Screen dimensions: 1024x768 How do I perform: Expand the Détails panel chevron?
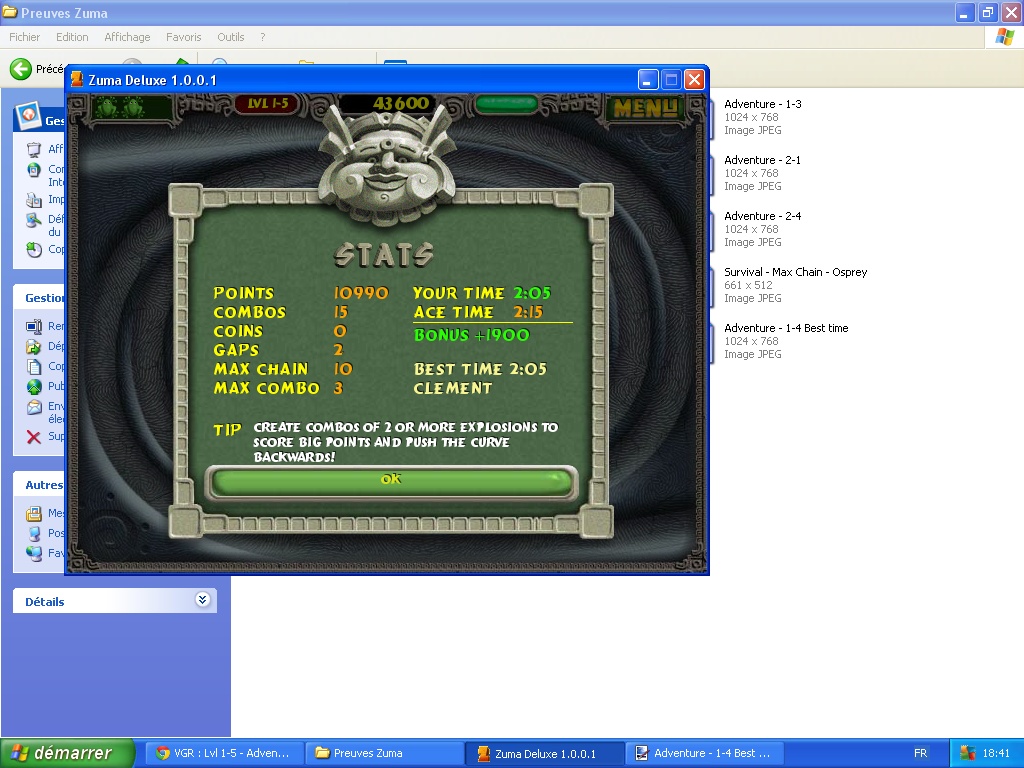click(202, 600)
